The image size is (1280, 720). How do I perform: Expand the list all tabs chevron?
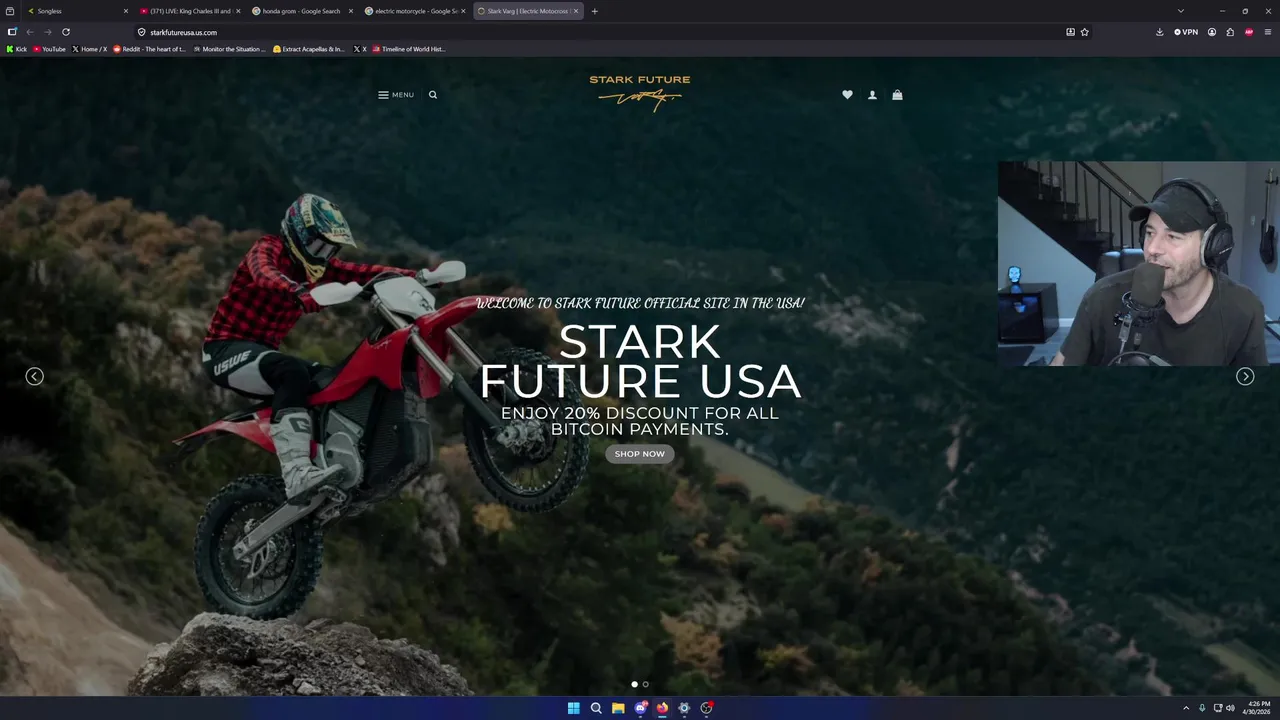point(1181,11)
